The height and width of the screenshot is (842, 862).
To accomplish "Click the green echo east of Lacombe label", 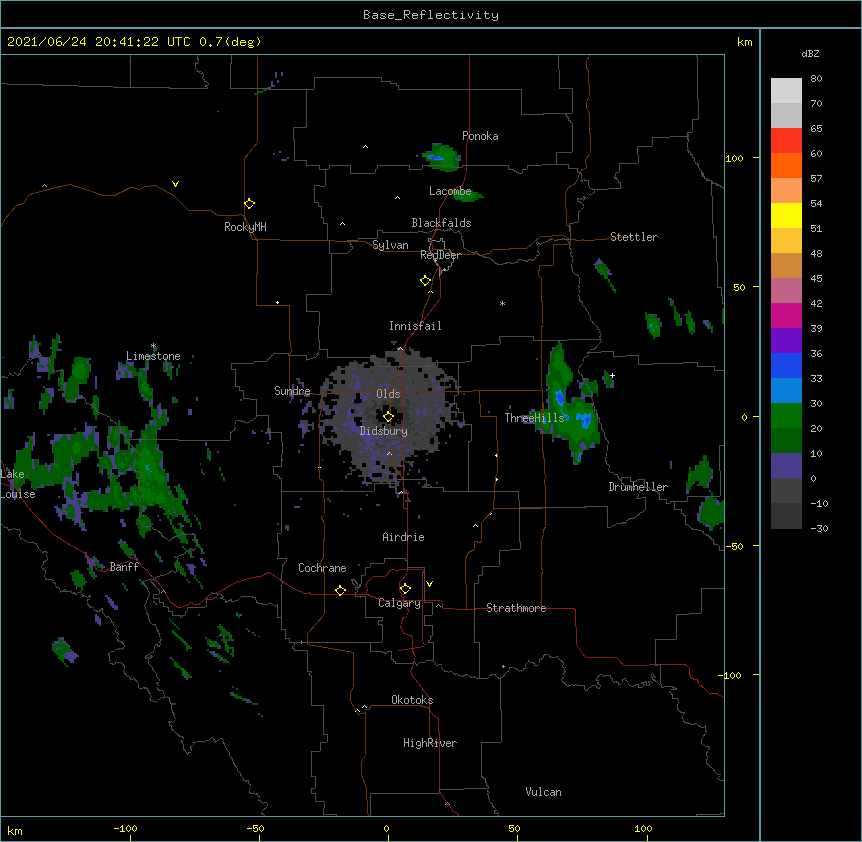I will tap(468, 194).
